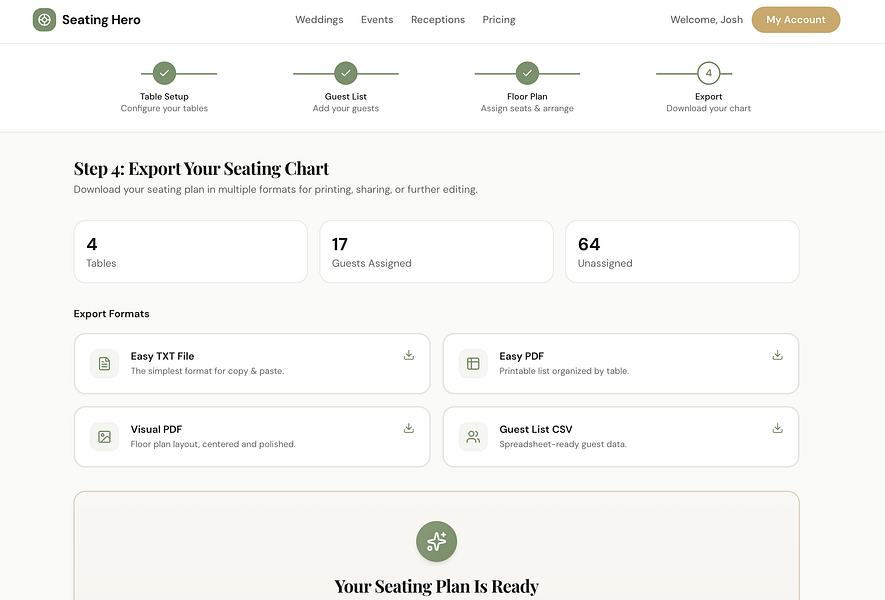
Task: Download the Easy TXT File export
Action: point(409,355)
